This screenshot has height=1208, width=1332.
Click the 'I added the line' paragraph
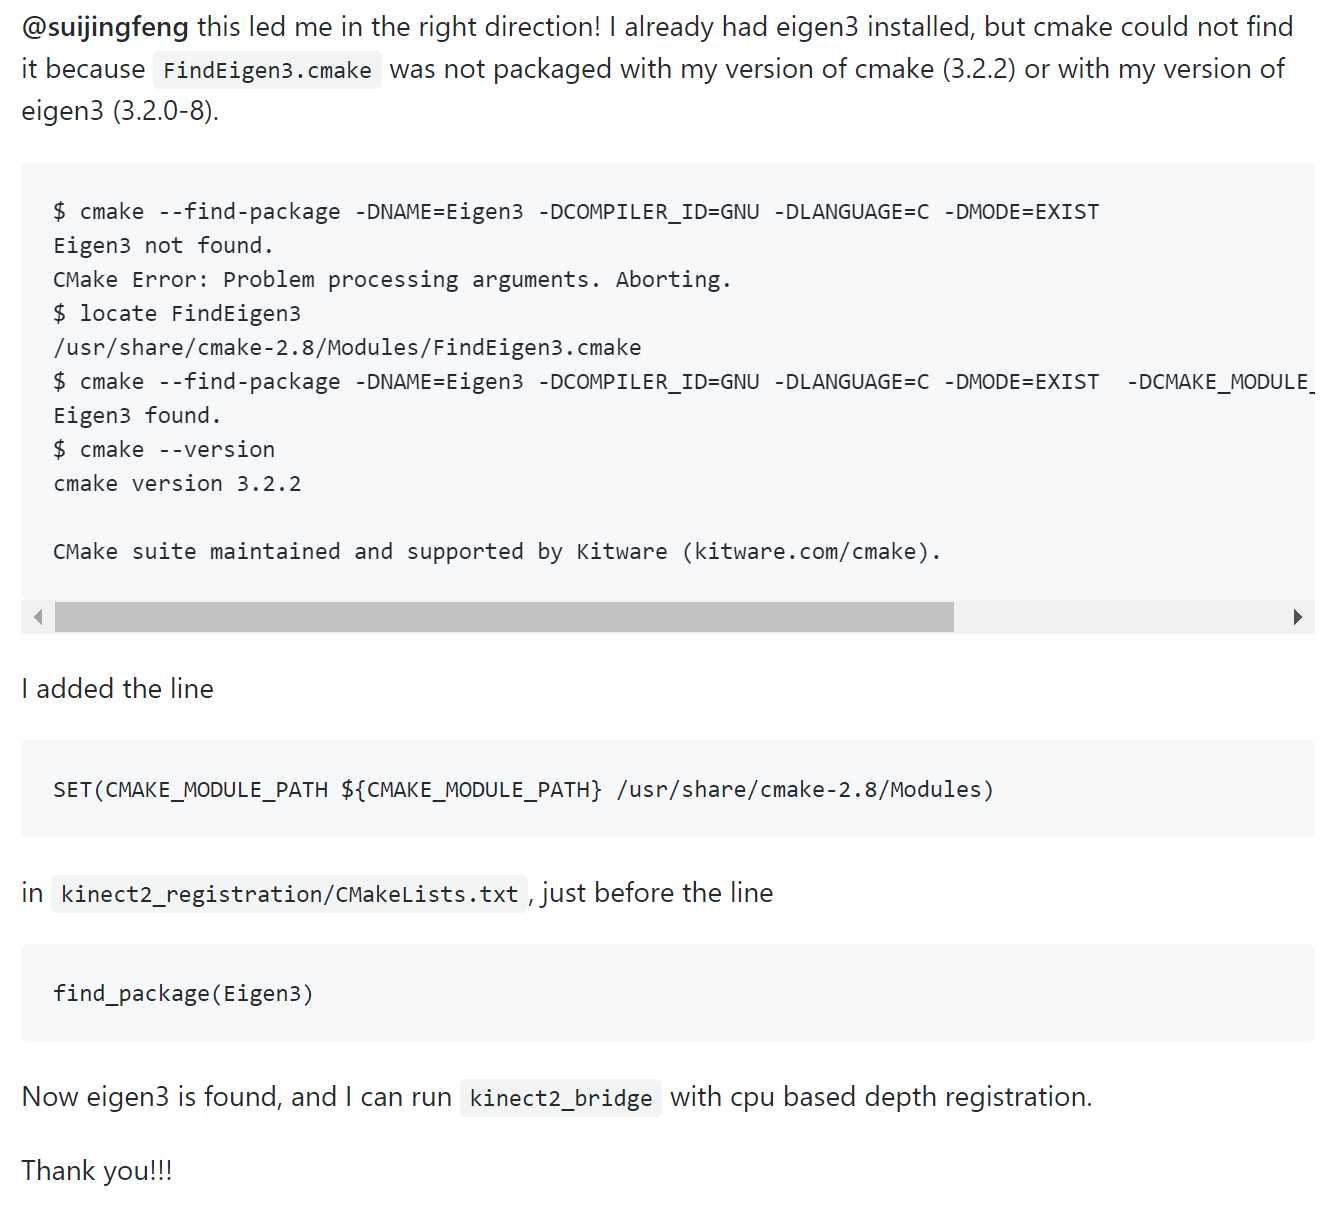click(117, 689)
